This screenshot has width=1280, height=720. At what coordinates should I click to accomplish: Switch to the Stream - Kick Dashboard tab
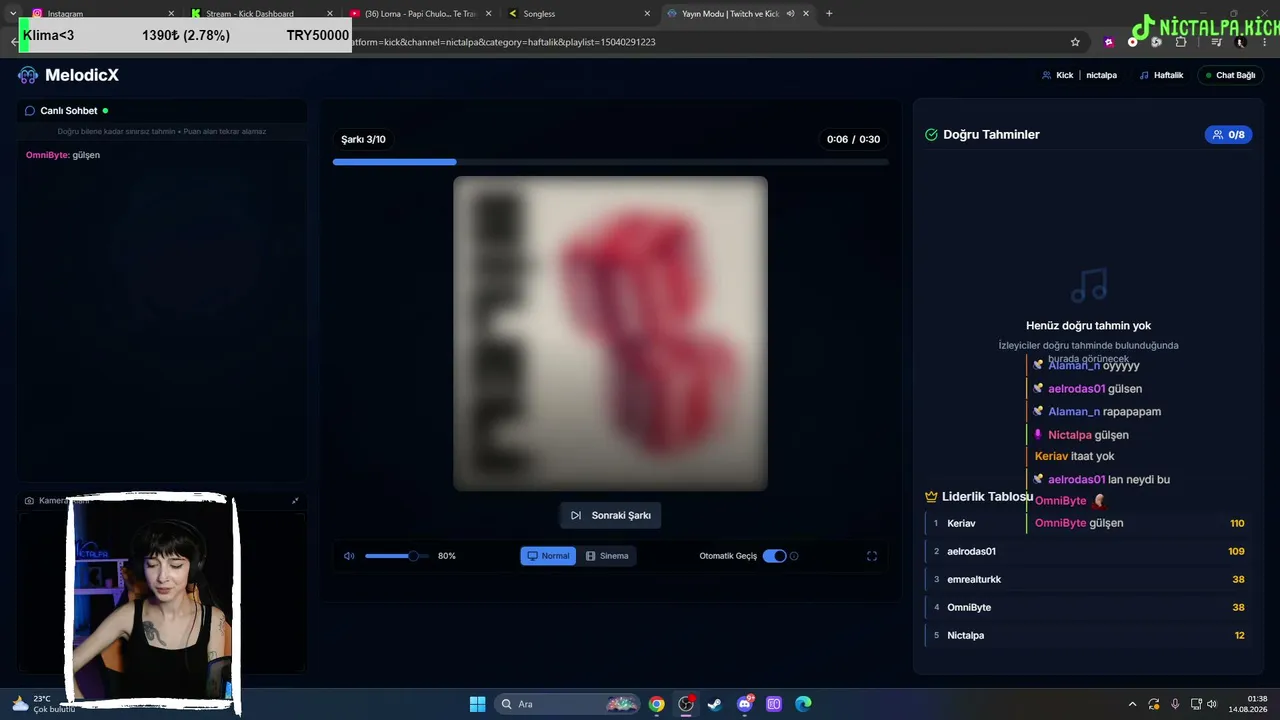click(260, 14)
